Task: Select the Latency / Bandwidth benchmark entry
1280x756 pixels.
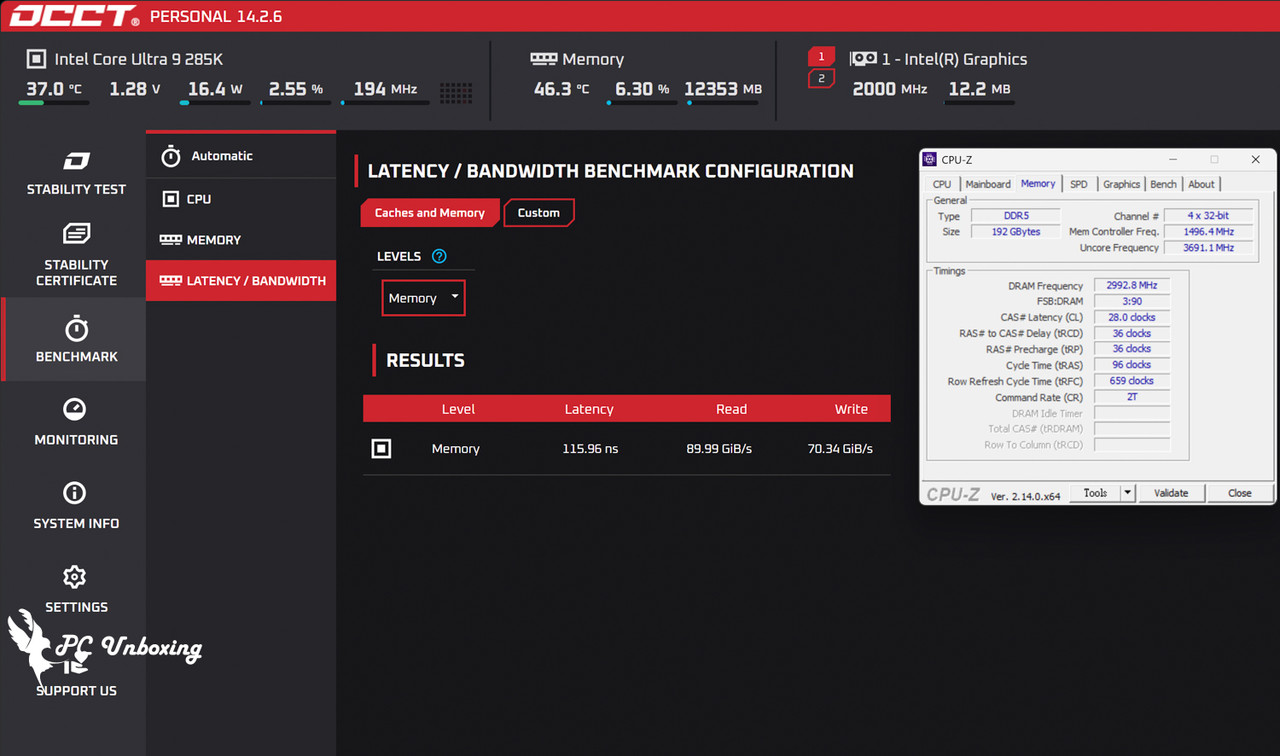Action: pyautogui.click(x=241, y=281)
